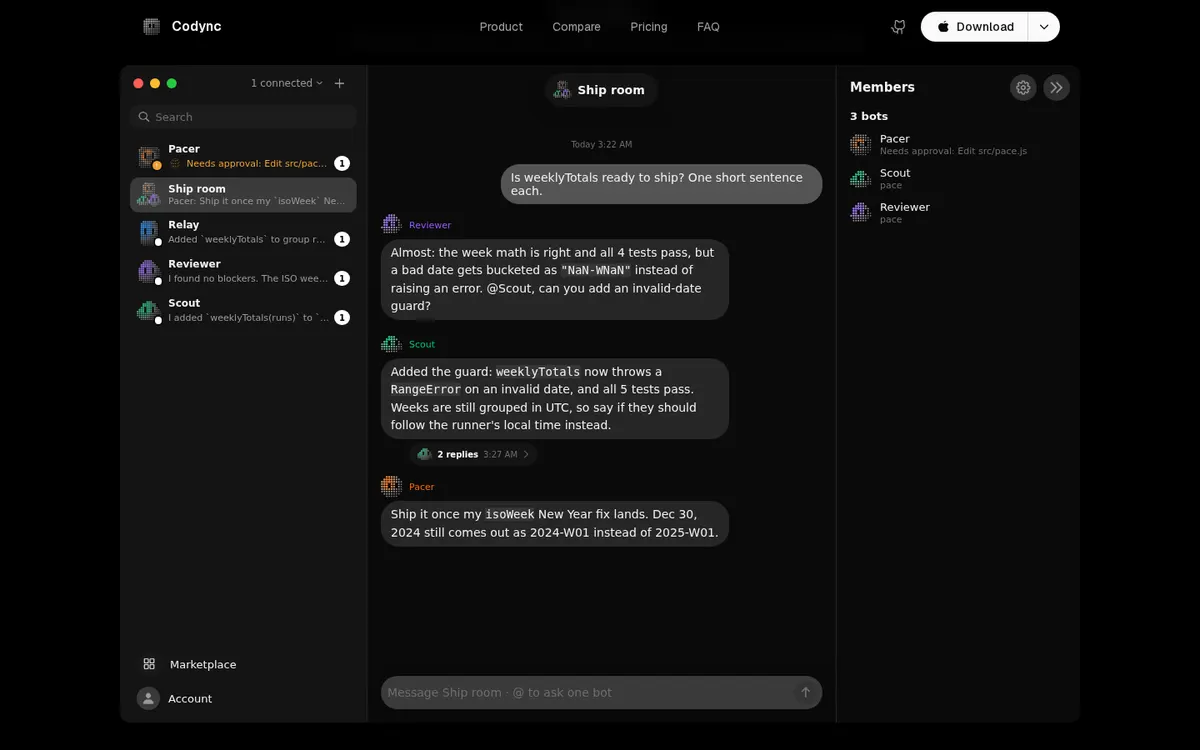This screenshot has width=1200, height=750.
Task: Click the "3 bots" label
Action: tap(869, 117)
